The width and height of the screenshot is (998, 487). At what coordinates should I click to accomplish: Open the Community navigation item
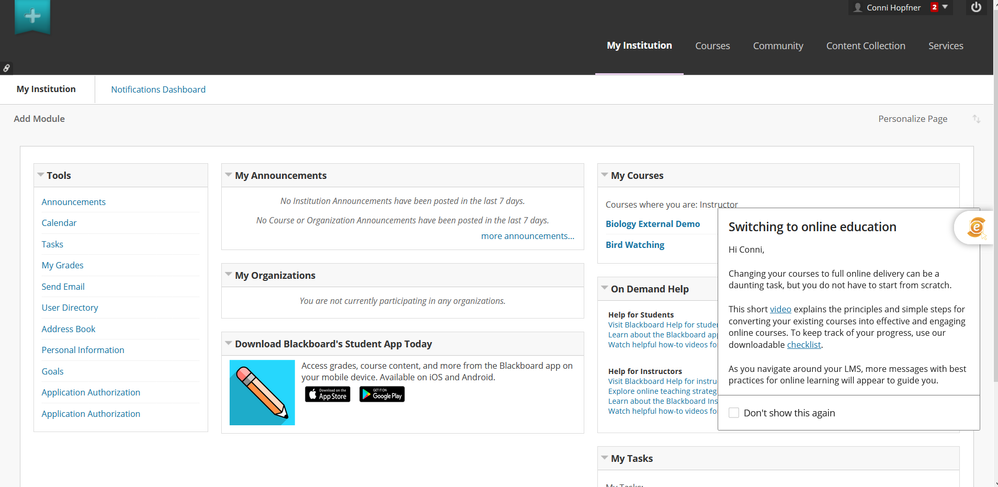[x=778, y=46]
